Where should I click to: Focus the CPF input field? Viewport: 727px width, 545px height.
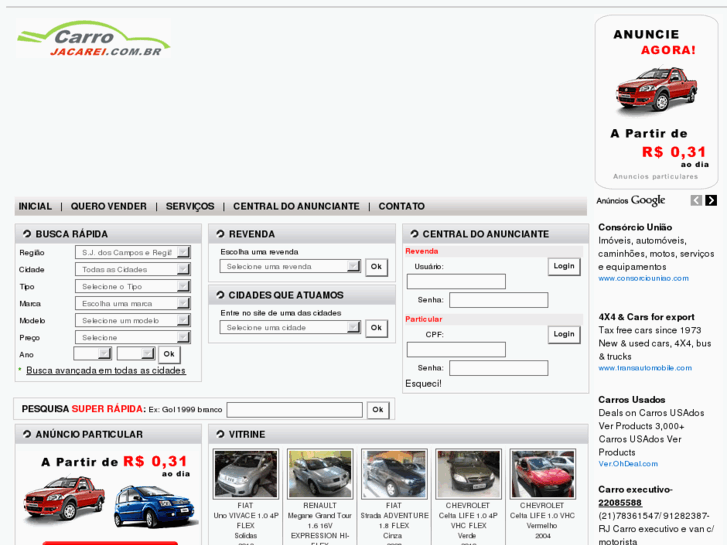456,350
